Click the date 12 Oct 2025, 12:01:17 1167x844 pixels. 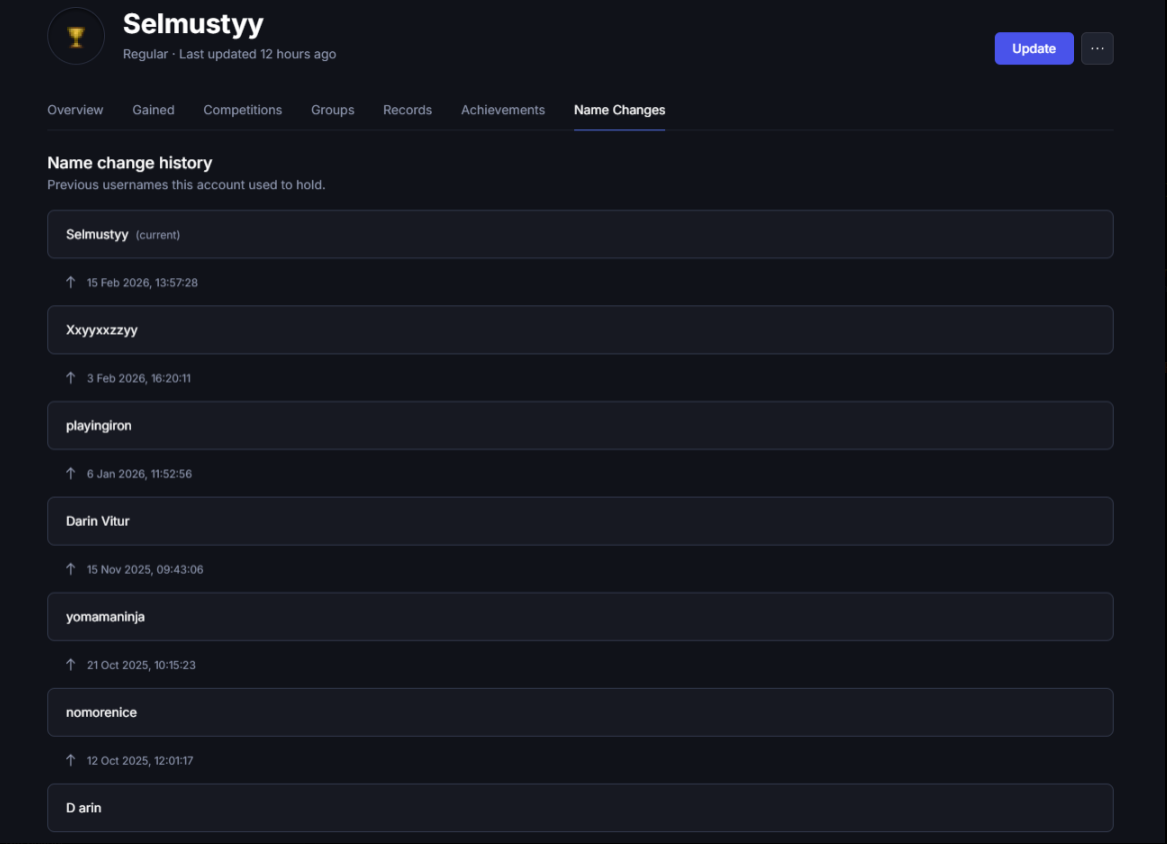140,761
